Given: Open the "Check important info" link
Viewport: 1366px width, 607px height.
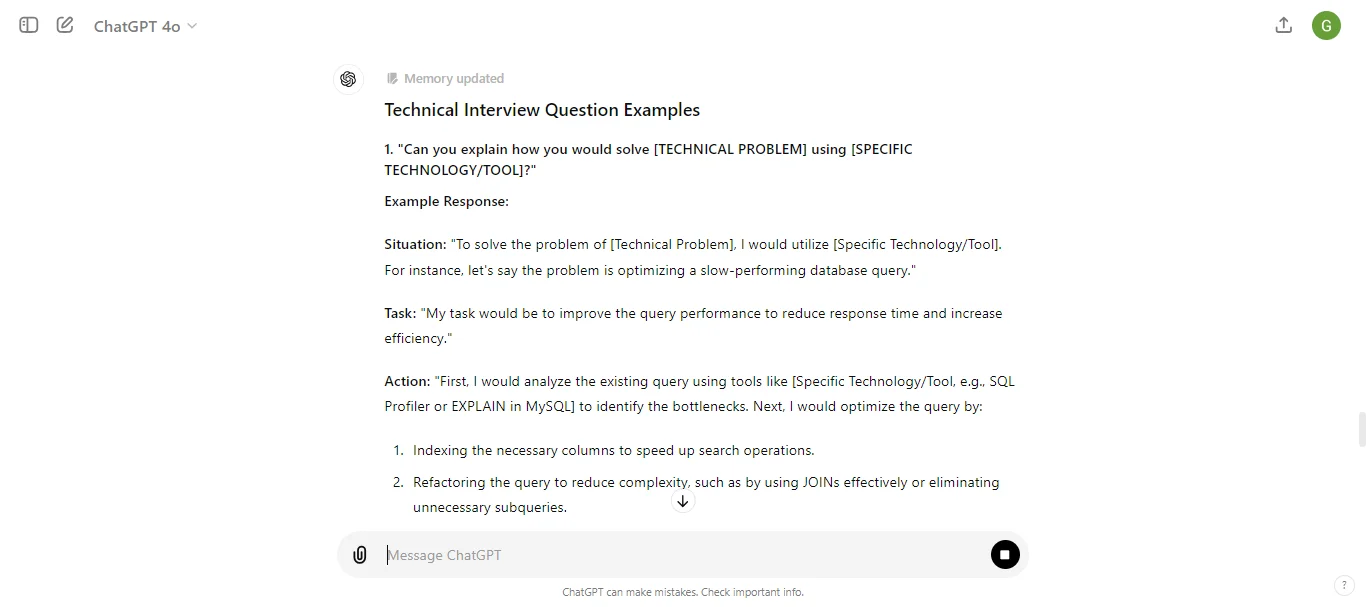Looking at the screenshot, I should click(x=751, y=592).
